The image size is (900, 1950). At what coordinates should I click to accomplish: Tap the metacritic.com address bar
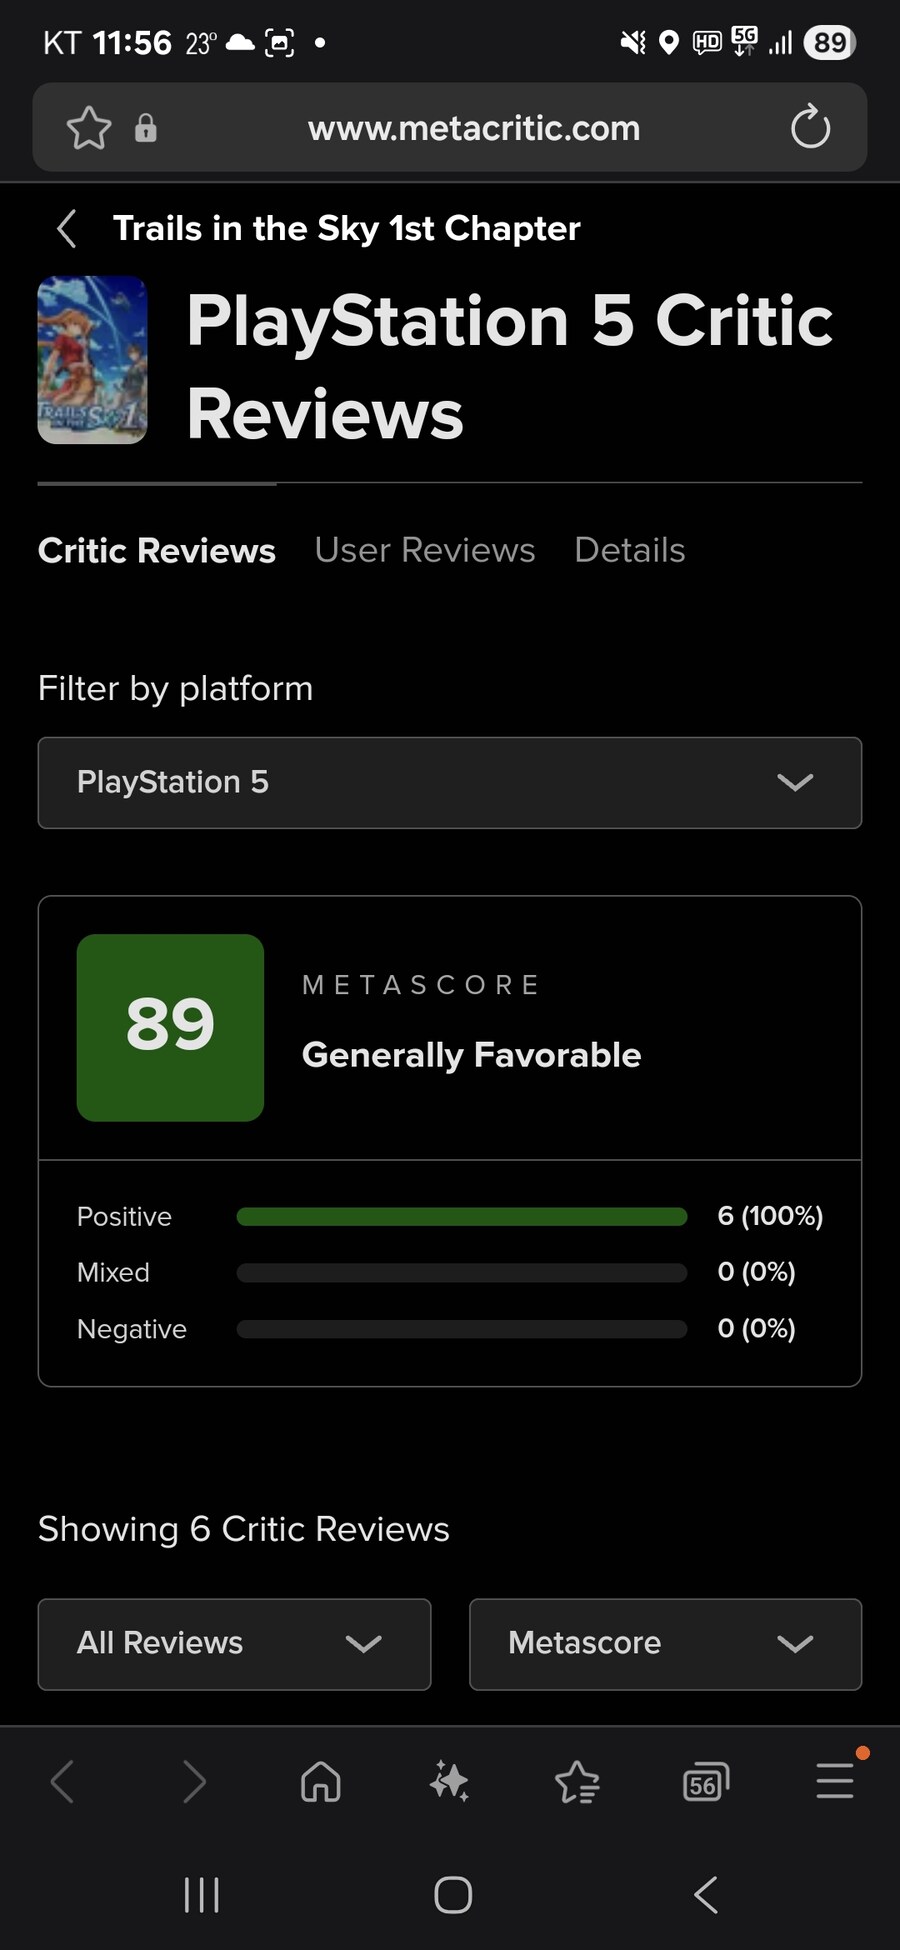(474, 128)
